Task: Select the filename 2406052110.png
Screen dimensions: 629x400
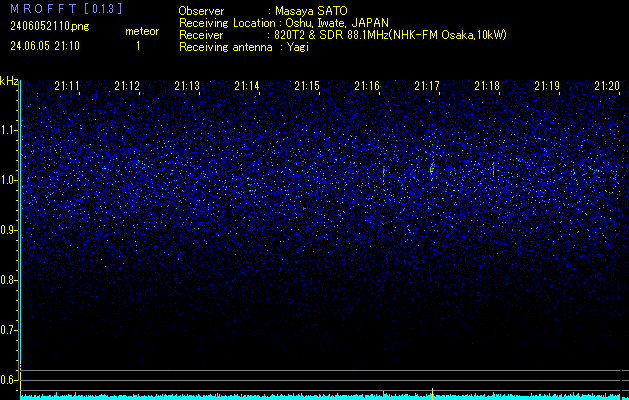Action: (50, 26)
